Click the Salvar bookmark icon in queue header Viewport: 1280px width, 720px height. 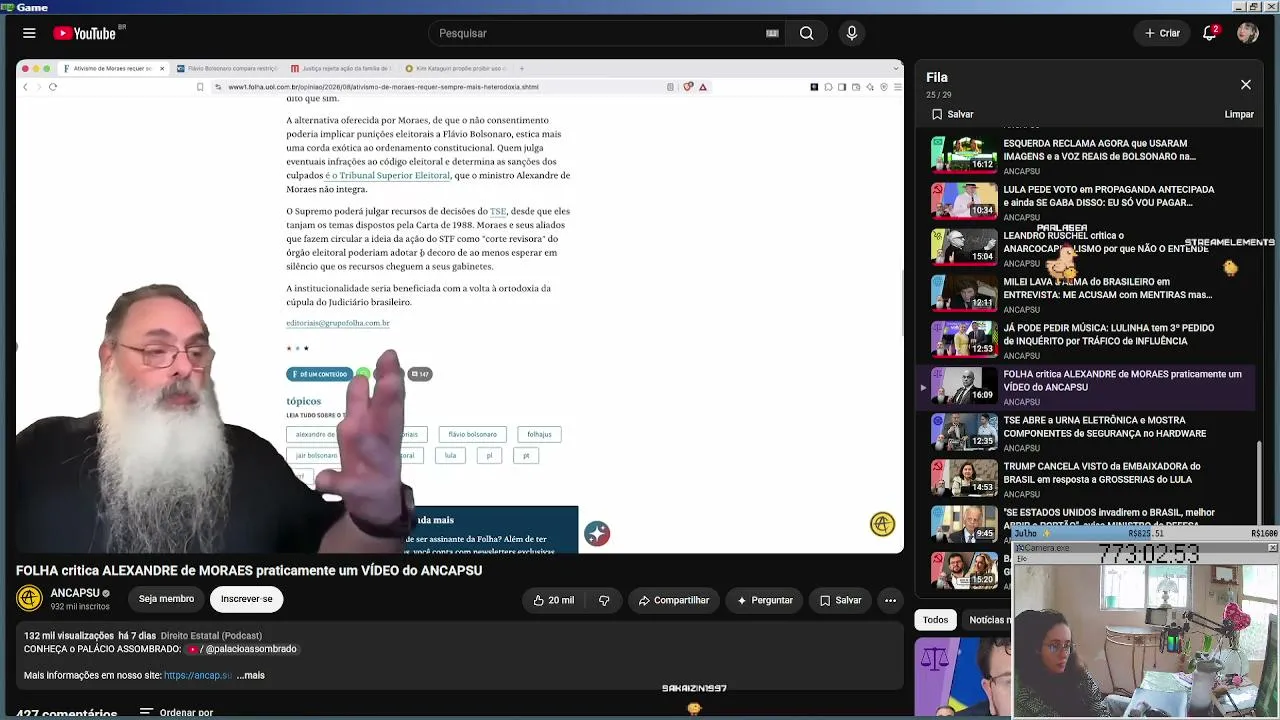point(937,114)
